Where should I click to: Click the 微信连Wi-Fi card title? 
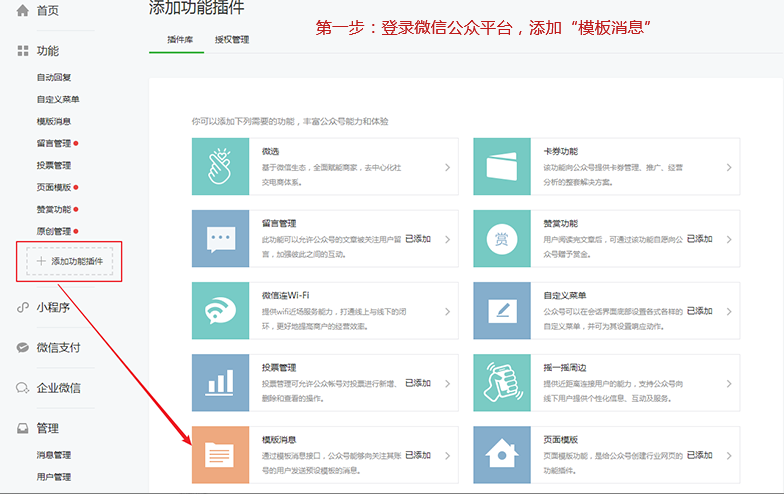[x=286, y=296]
